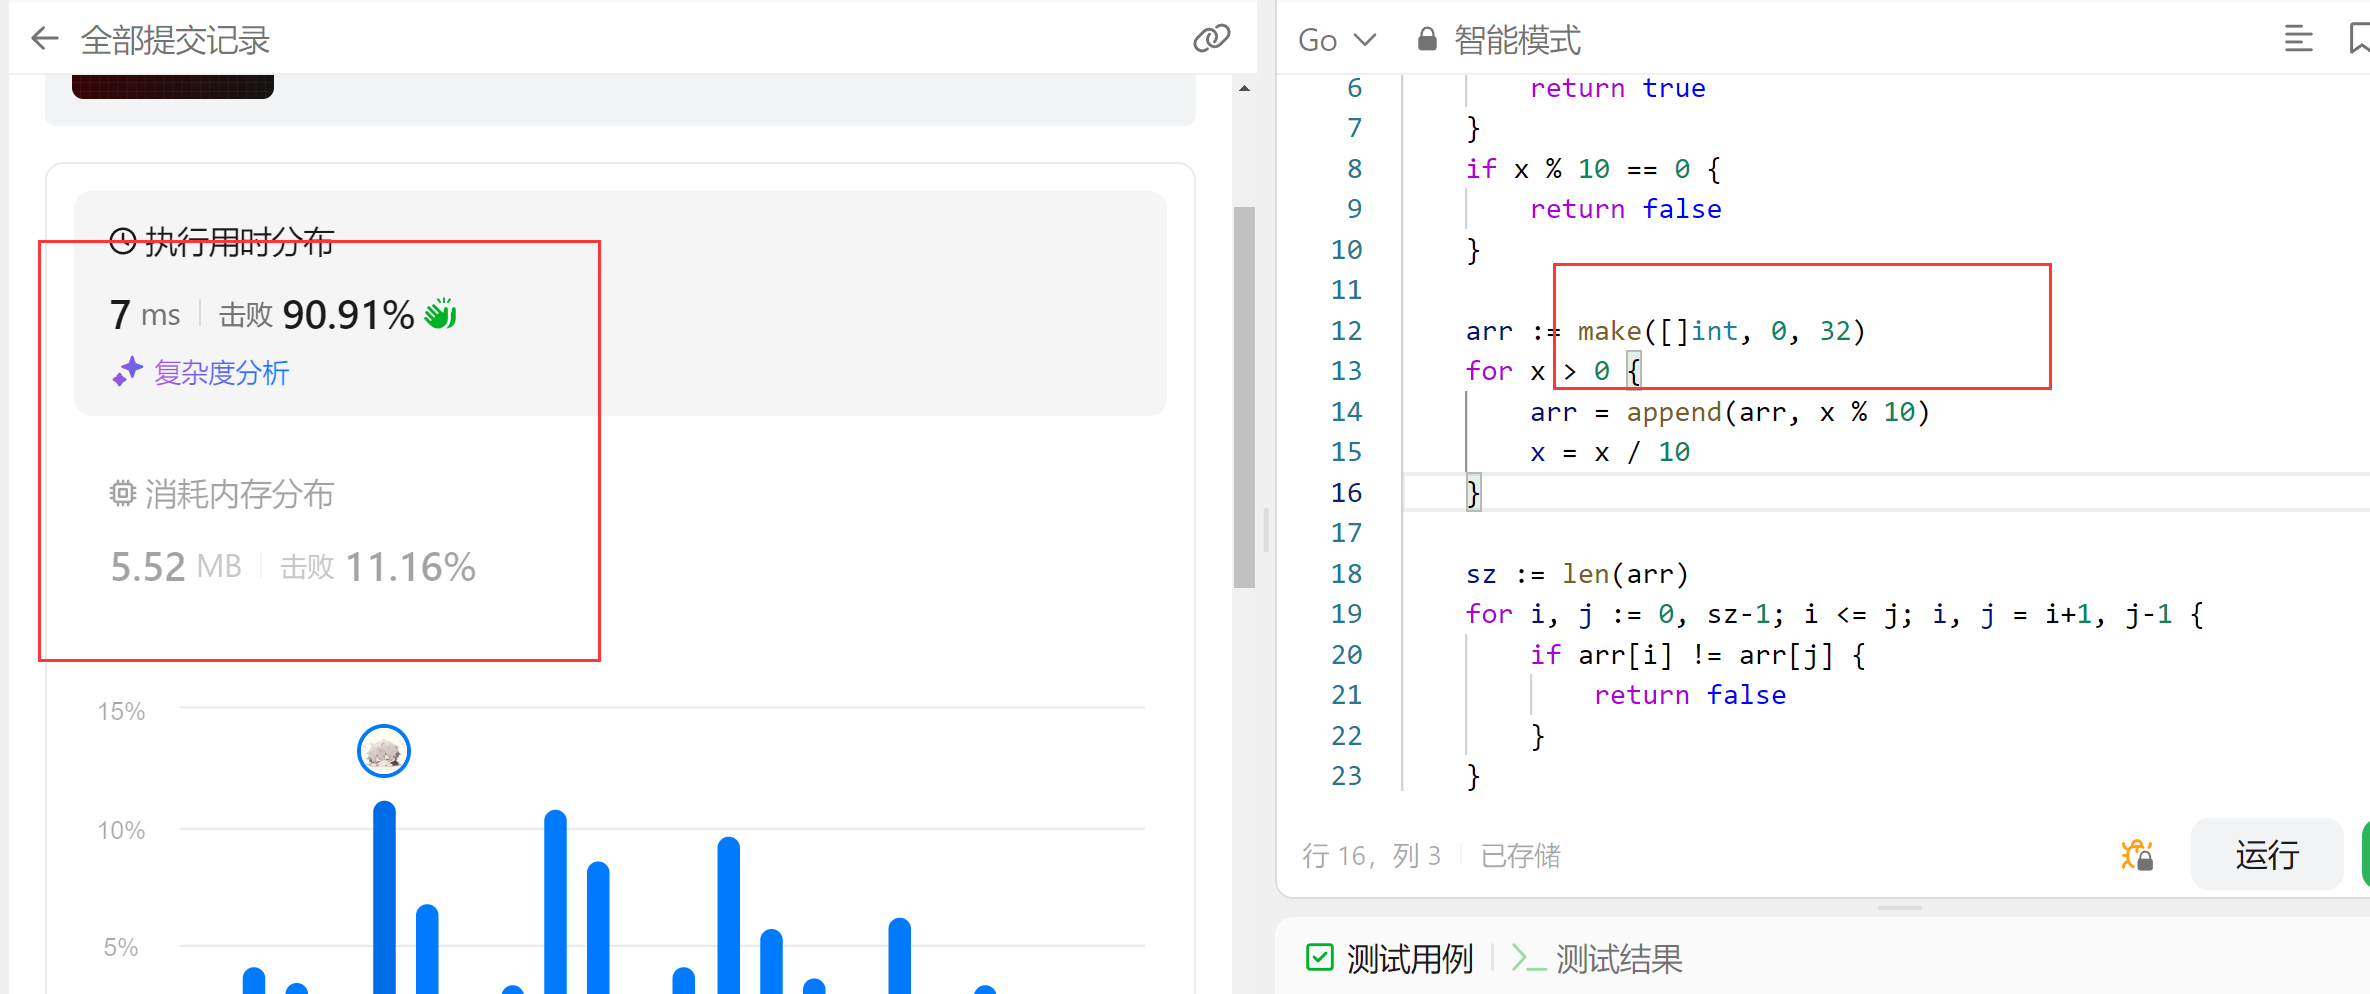
Task: Click the lock icon beside 智能模式
Action: 1427,39
